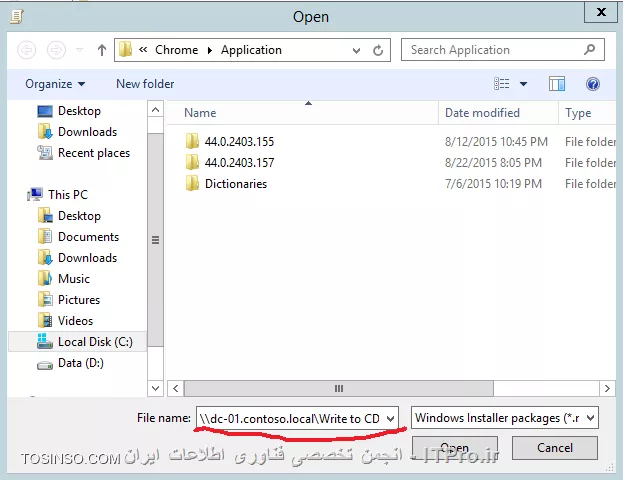Image resolution: width=623 pixels, height=480 pixels.
Task: Click date 7/6/2015 10:19 PM
Action: 493,184
